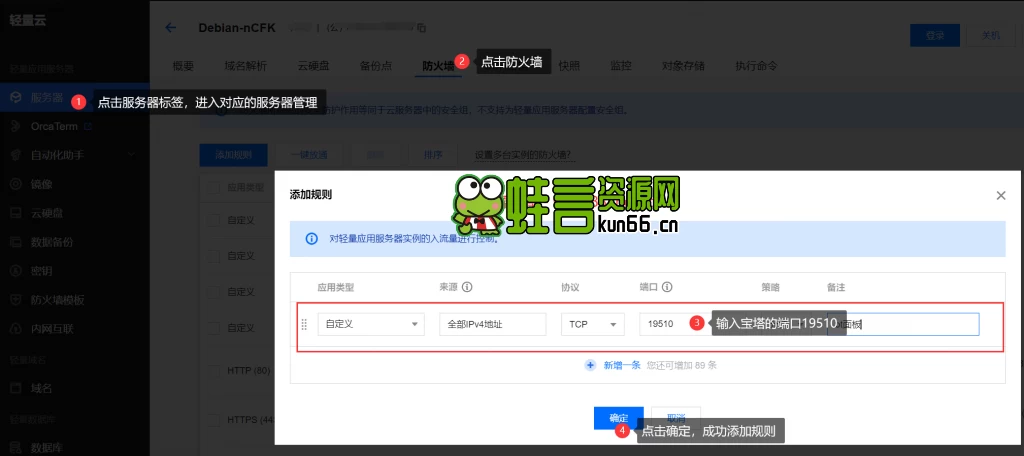This screenshot has height=456, width=1024.
Task: Click the 数据备份 sidebar icon
Action: coord(16,242)
